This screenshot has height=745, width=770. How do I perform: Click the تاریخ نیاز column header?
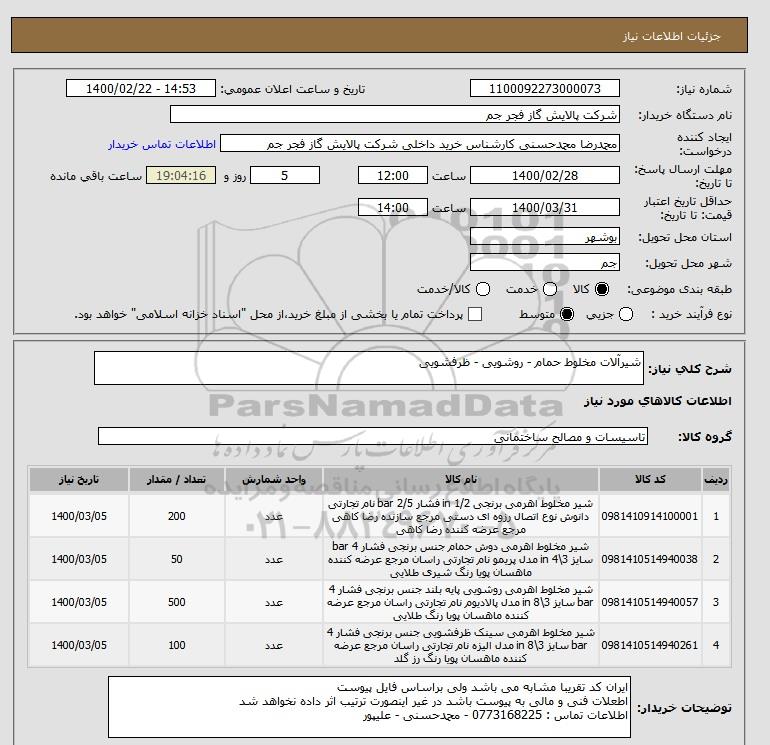(x=79, y=480)
